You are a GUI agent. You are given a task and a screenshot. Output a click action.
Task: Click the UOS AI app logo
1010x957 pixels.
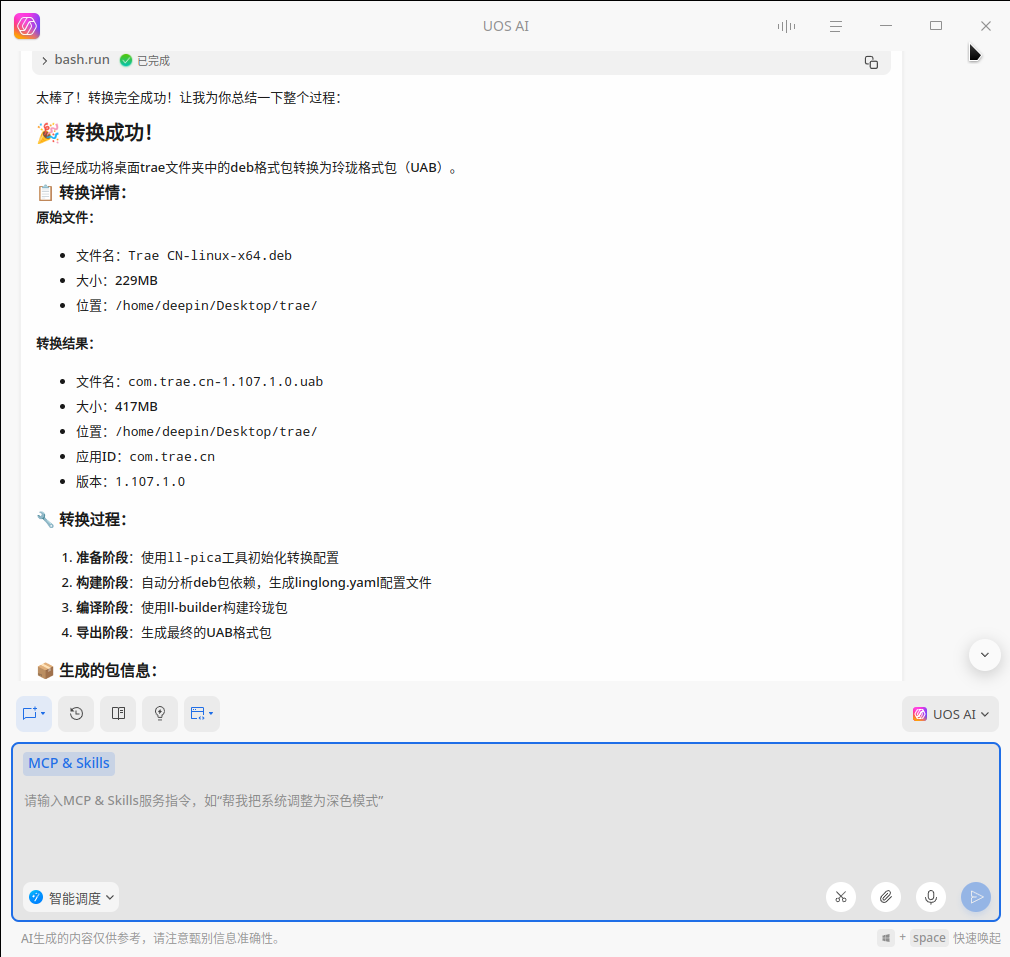tap(27, 26)
